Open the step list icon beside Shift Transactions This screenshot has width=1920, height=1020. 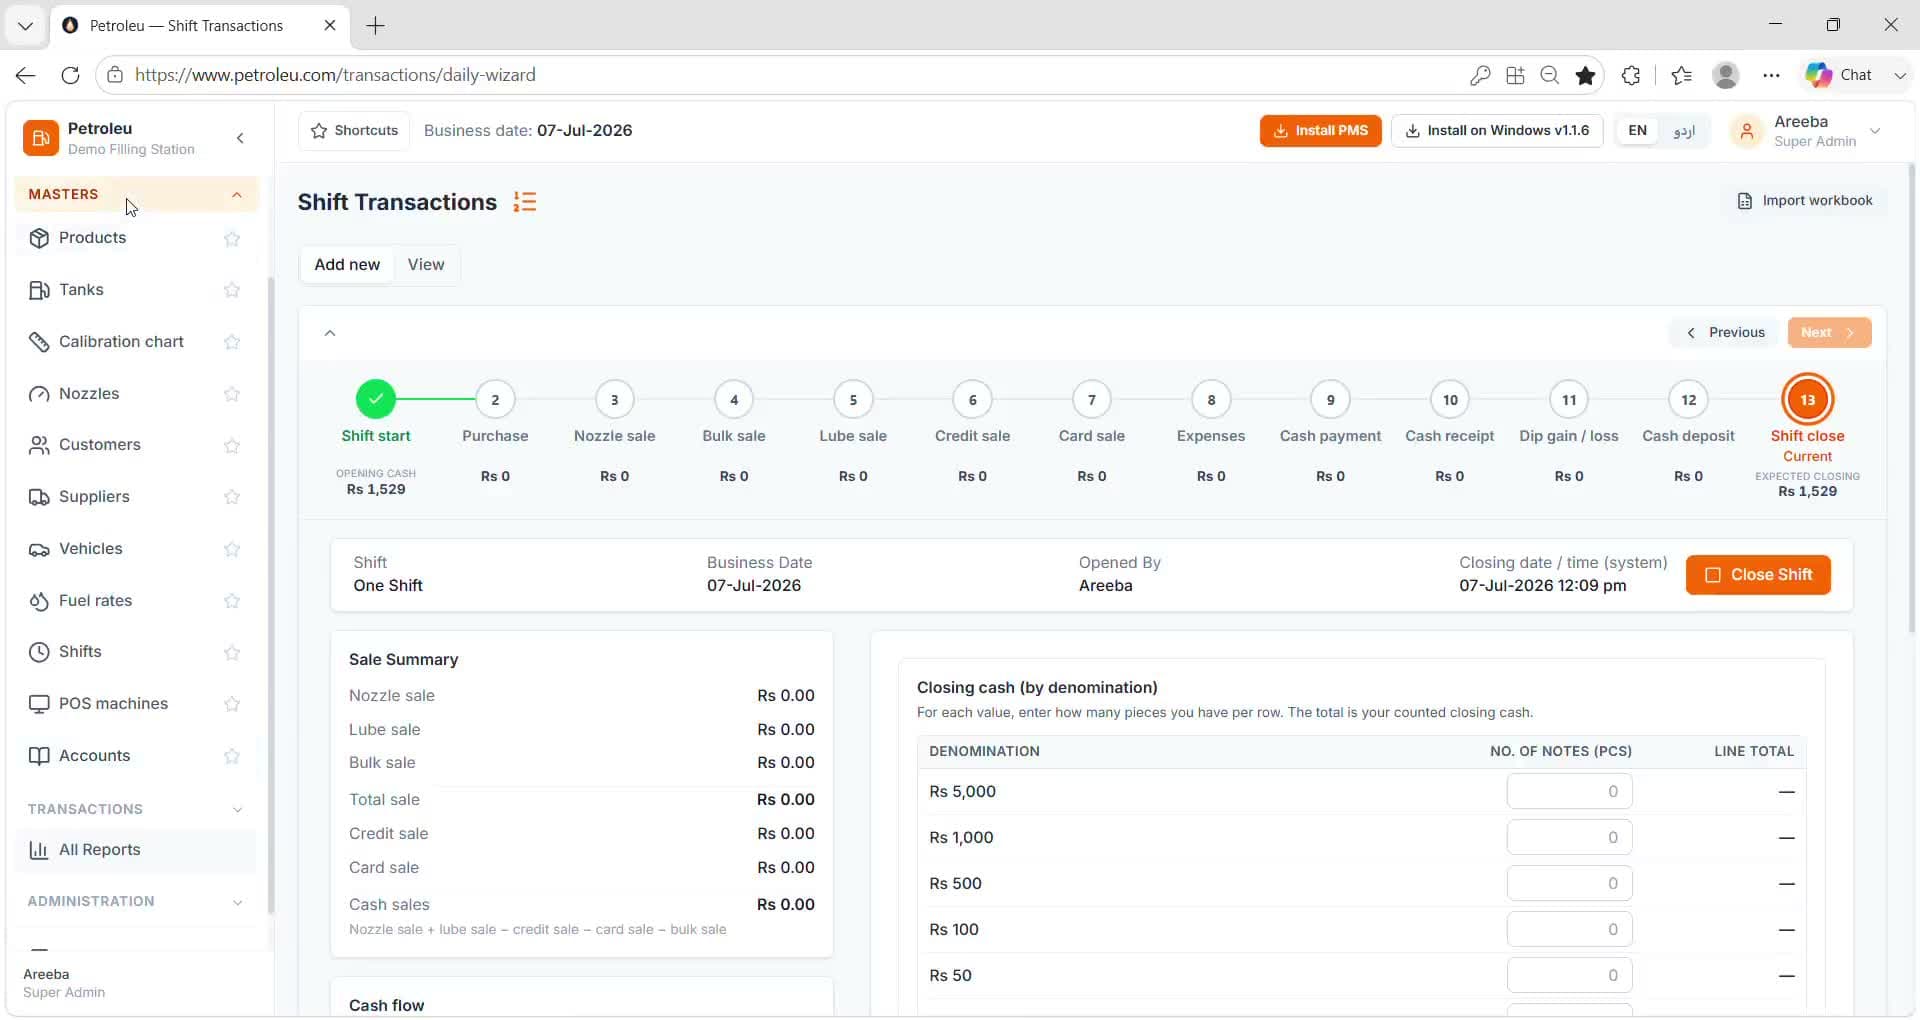tap(525, 202)
